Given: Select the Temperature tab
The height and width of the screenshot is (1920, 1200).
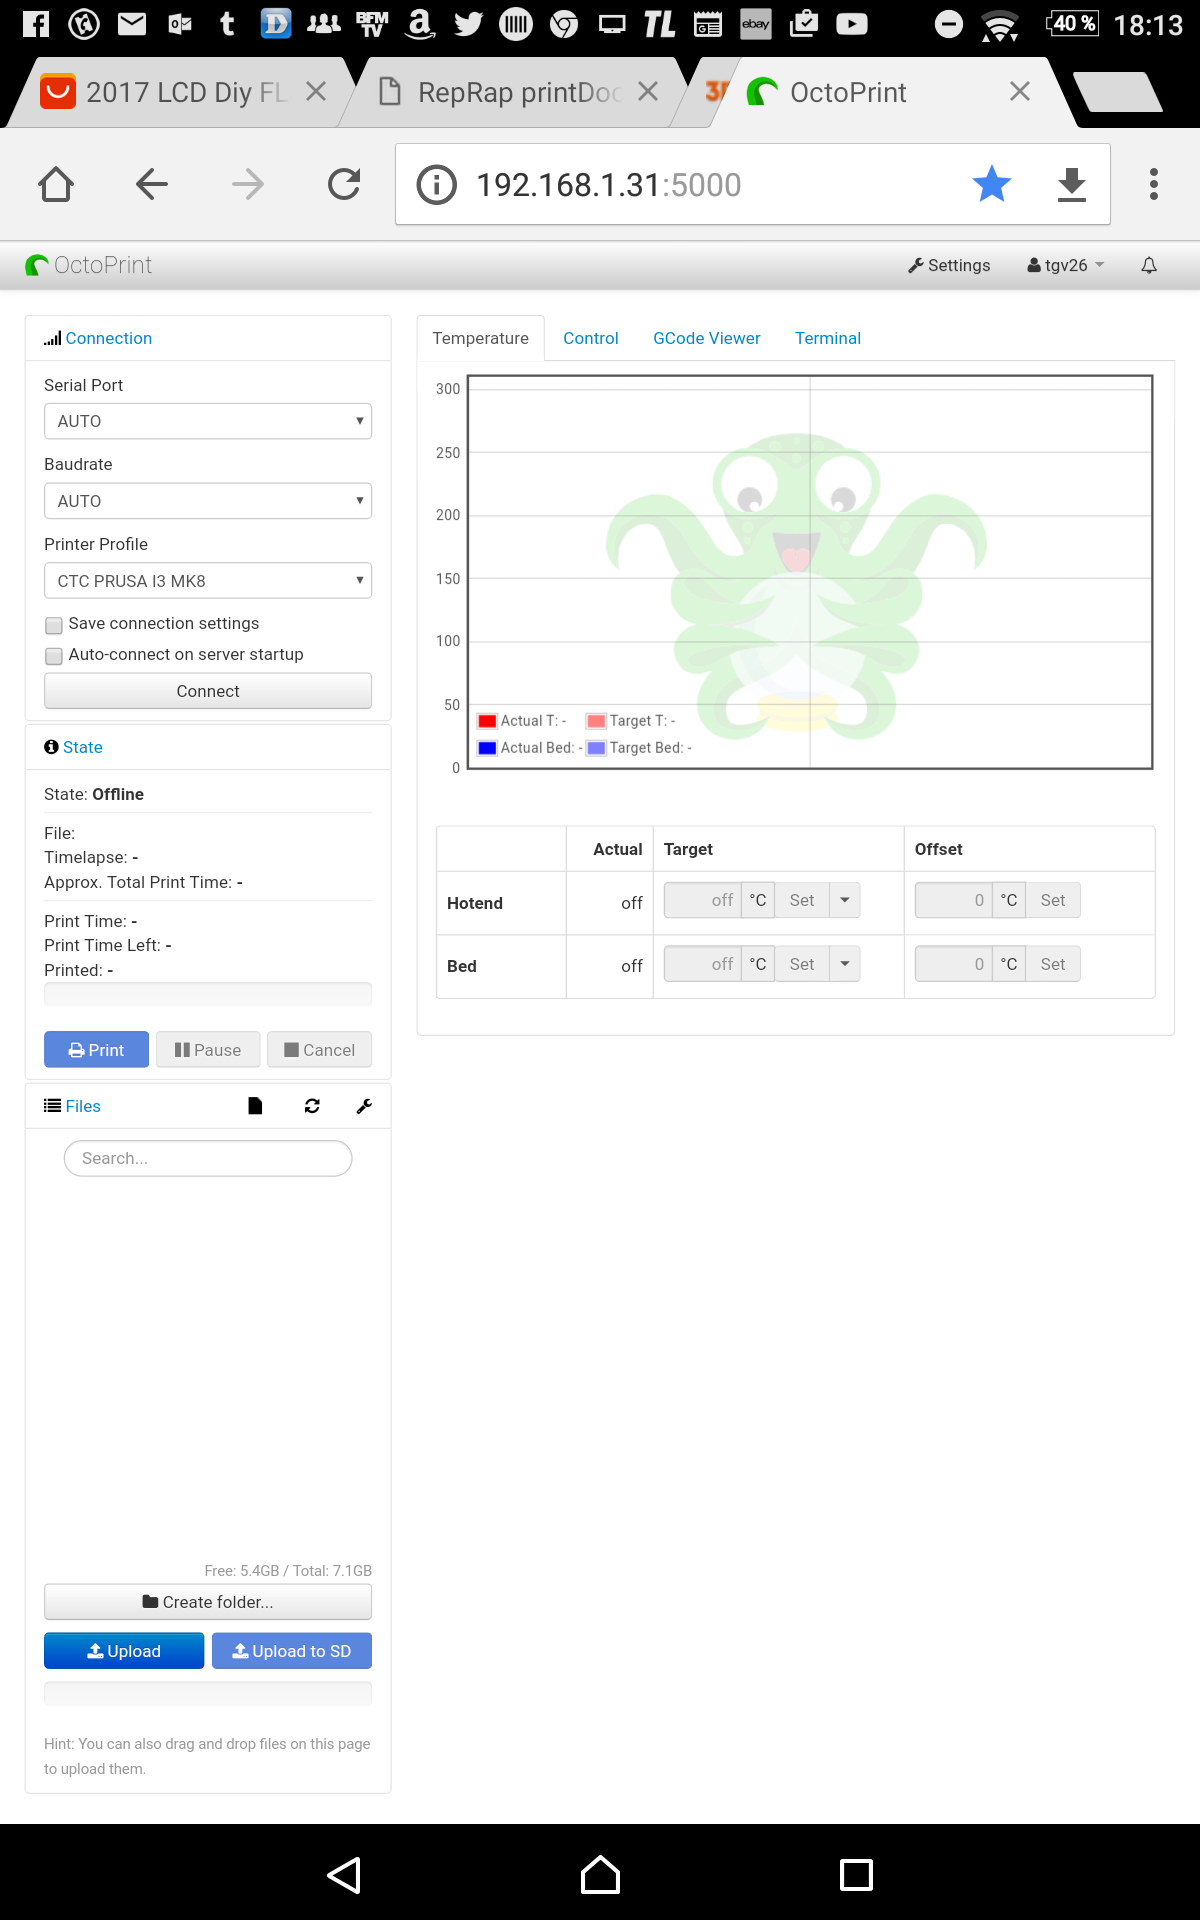Looking at the screenshot, I should click(x=480, y=338).
